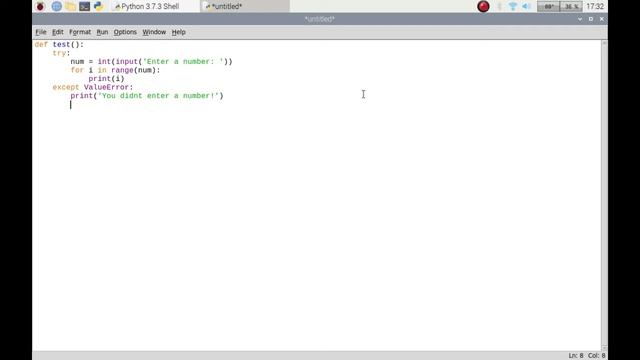Screen dimensions: 640x360
Task: Click the 'for i in range(num):' line
Action: [115, 70]
